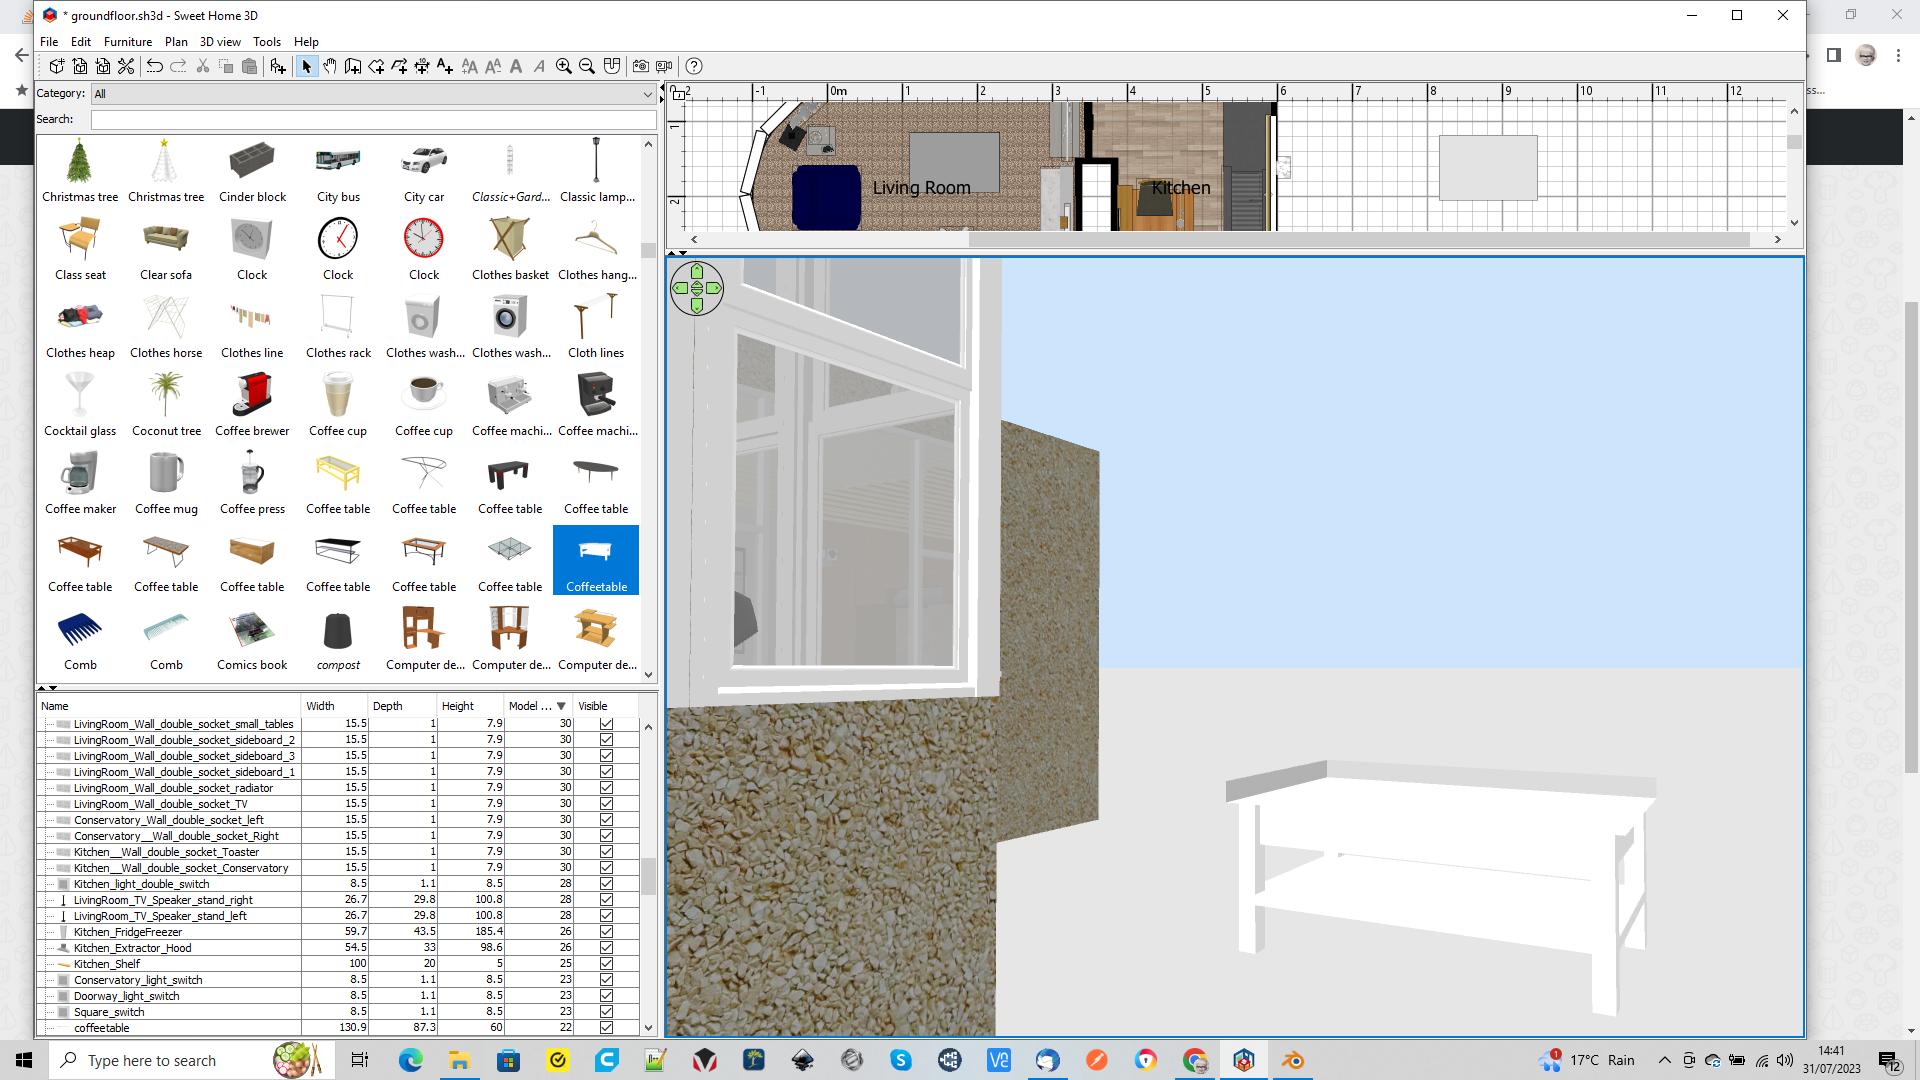The width and height of the screenshot is (1920, 1080).
Task: Click the plan lock icon by the ruler
Action: (x=678, y=93)
